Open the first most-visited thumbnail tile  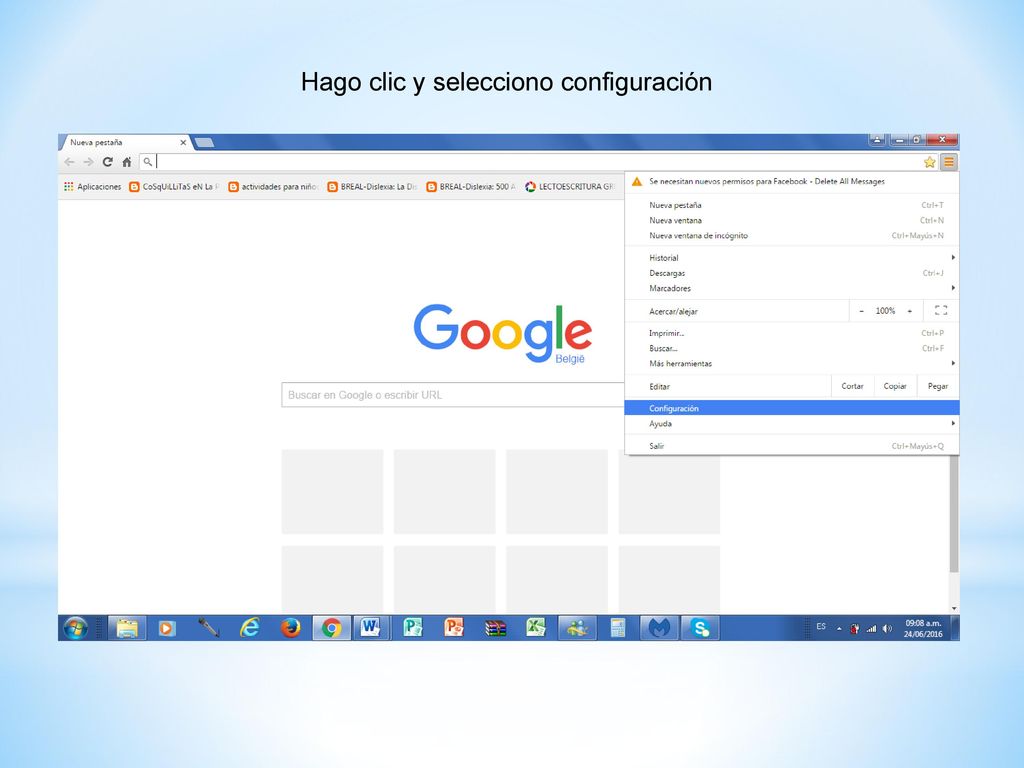pos(332,491)
